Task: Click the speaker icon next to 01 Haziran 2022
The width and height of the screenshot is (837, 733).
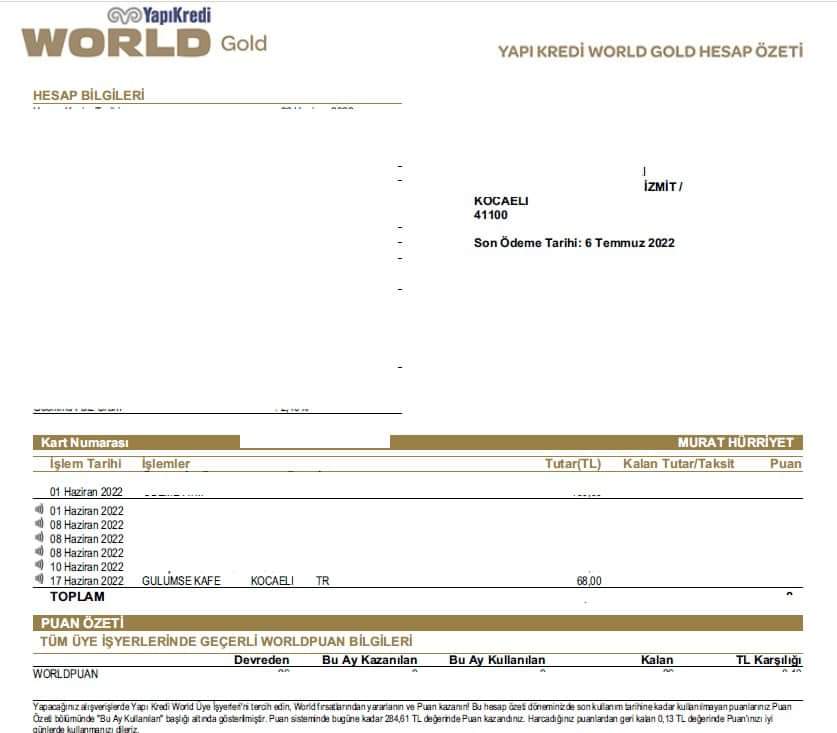Action: coord(39,509)
